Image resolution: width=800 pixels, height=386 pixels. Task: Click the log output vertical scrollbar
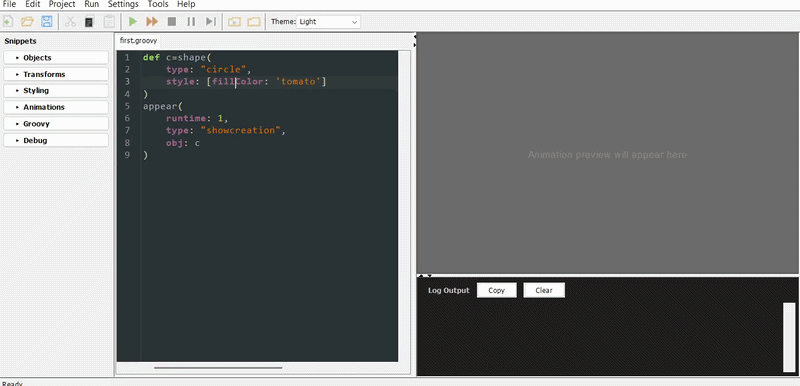pos(789,337)
